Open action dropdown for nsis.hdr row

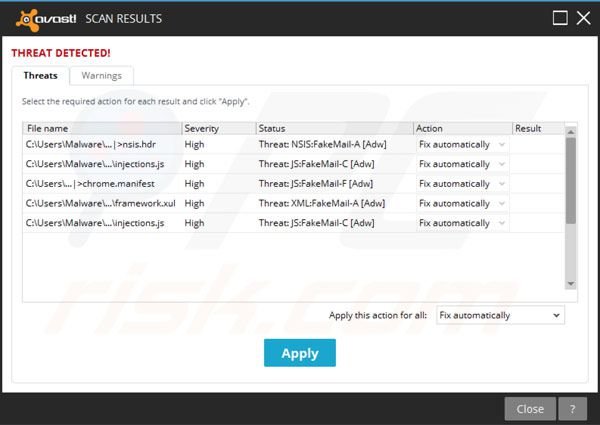tap(462, 145)
